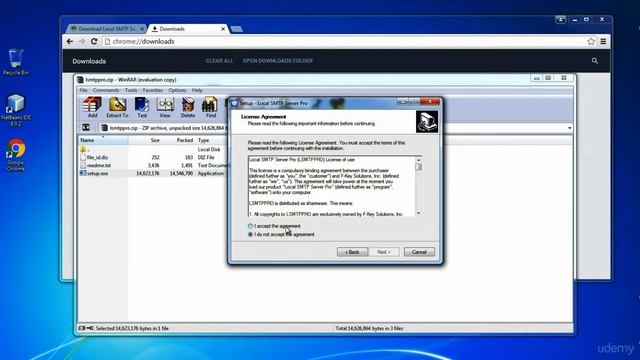Image resolution: width=640 pixels, height=360 pixels.
Task: Click the WinRAR status bar drive icon
Action: (82, 328)
